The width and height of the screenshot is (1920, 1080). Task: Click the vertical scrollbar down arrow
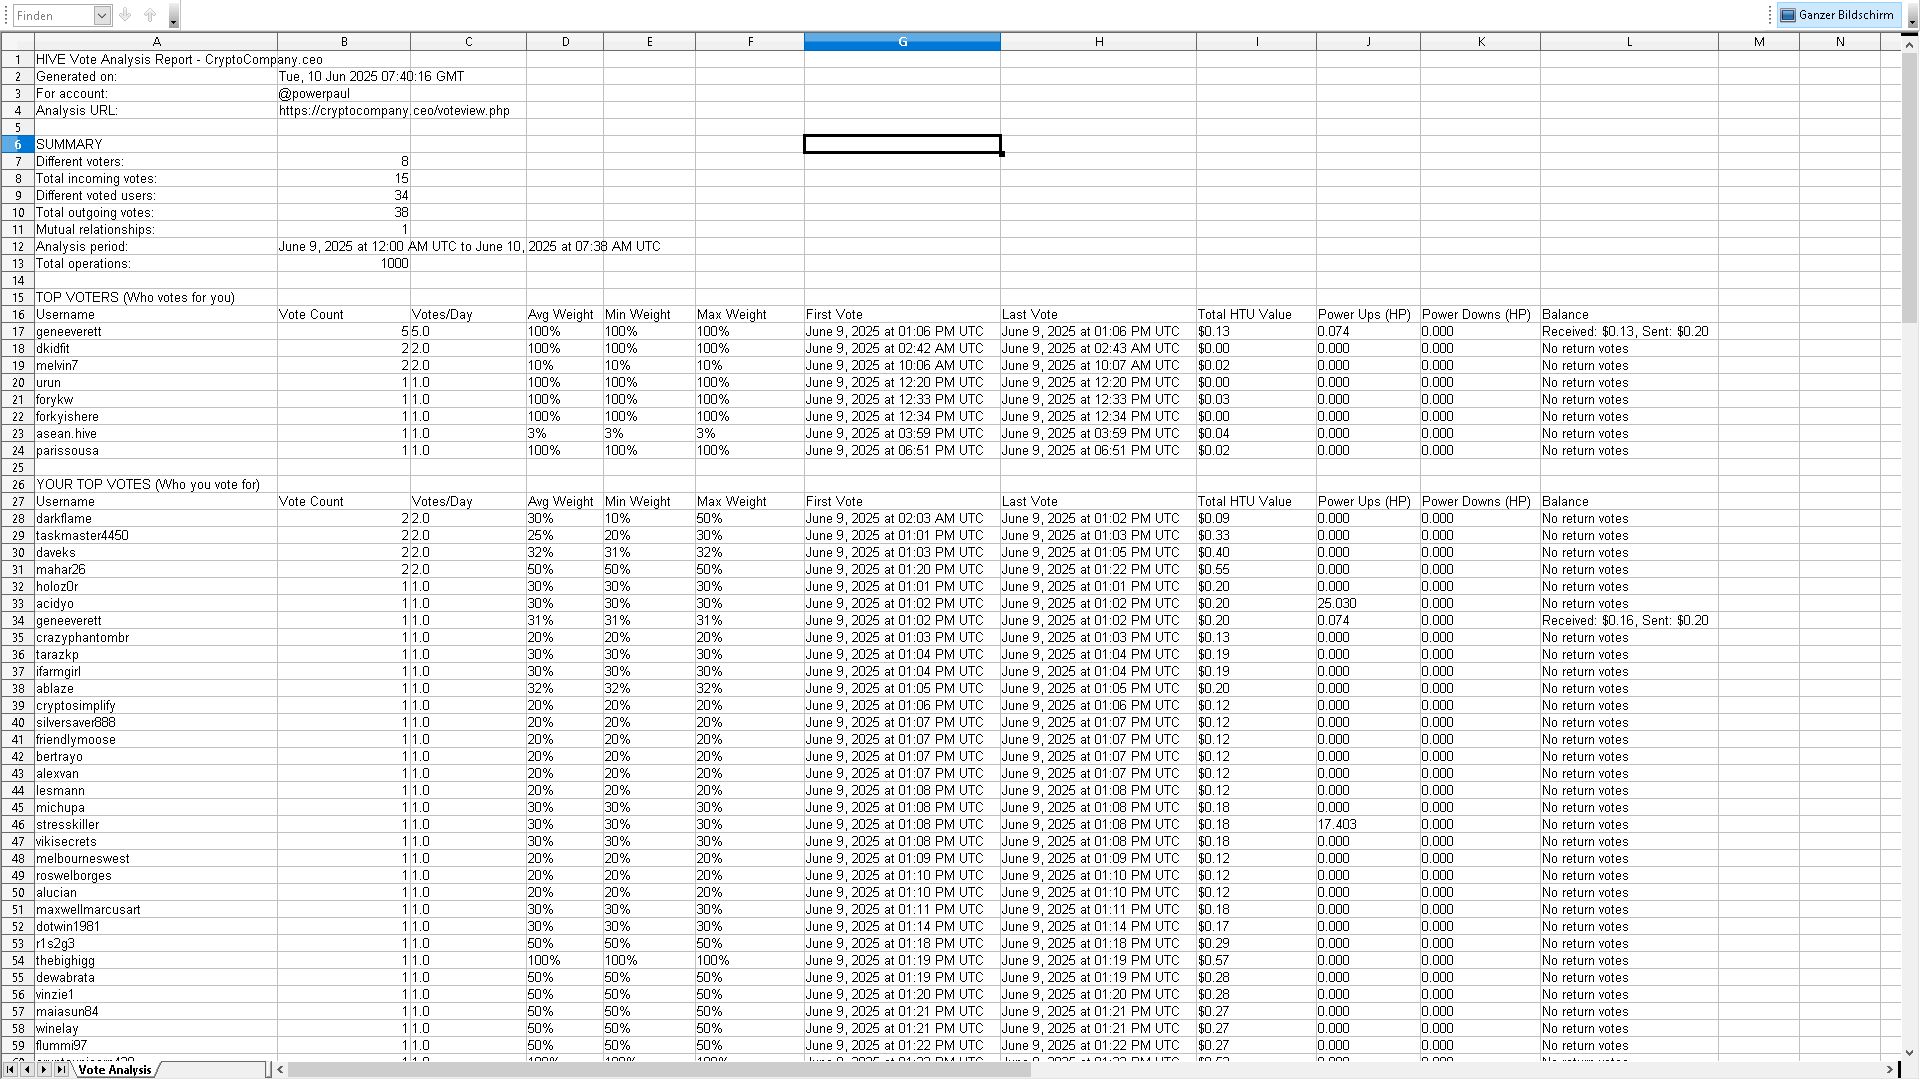[x=1910, y=1053]
